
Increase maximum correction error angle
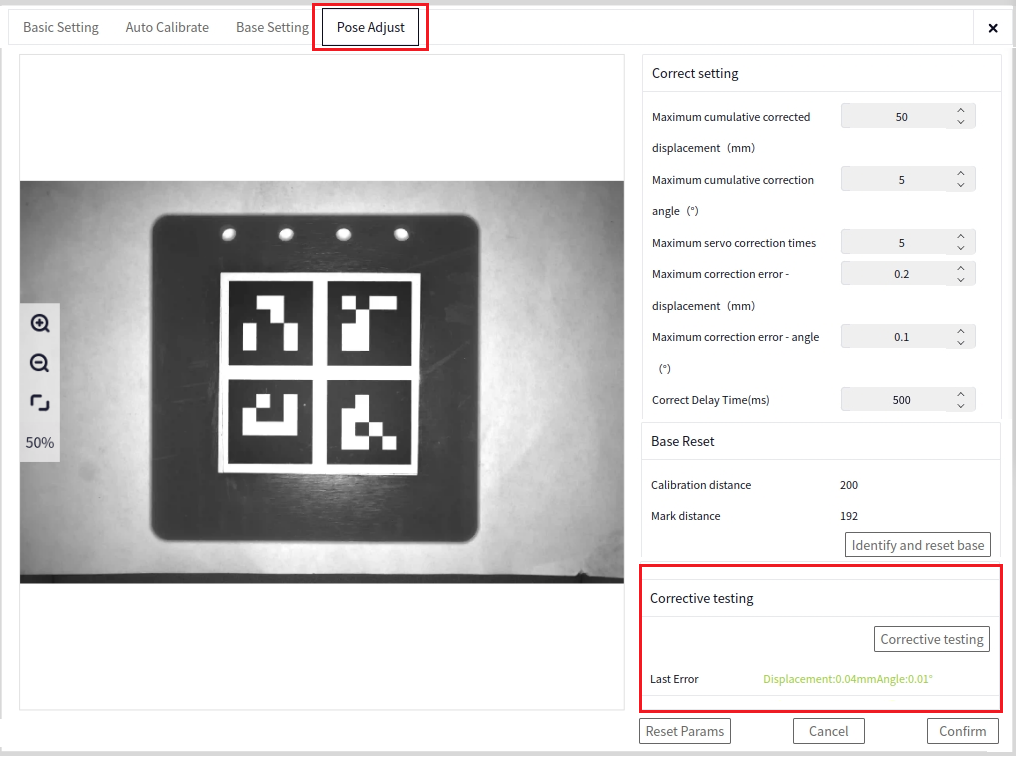pyautogui.click(x=961, y=331)
